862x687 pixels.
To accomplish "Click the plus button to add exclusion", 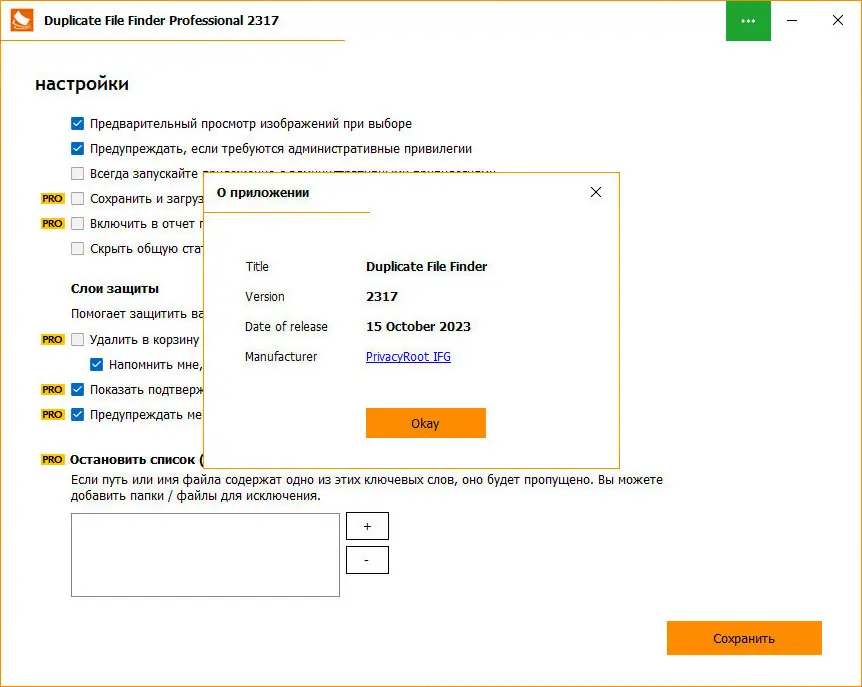I will point(367,527).
